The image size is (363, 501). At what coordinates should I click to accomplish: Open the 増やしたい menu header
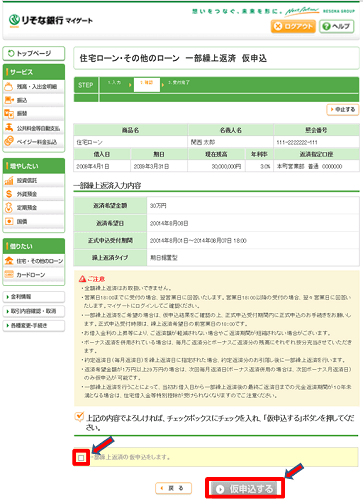point(33,166)
